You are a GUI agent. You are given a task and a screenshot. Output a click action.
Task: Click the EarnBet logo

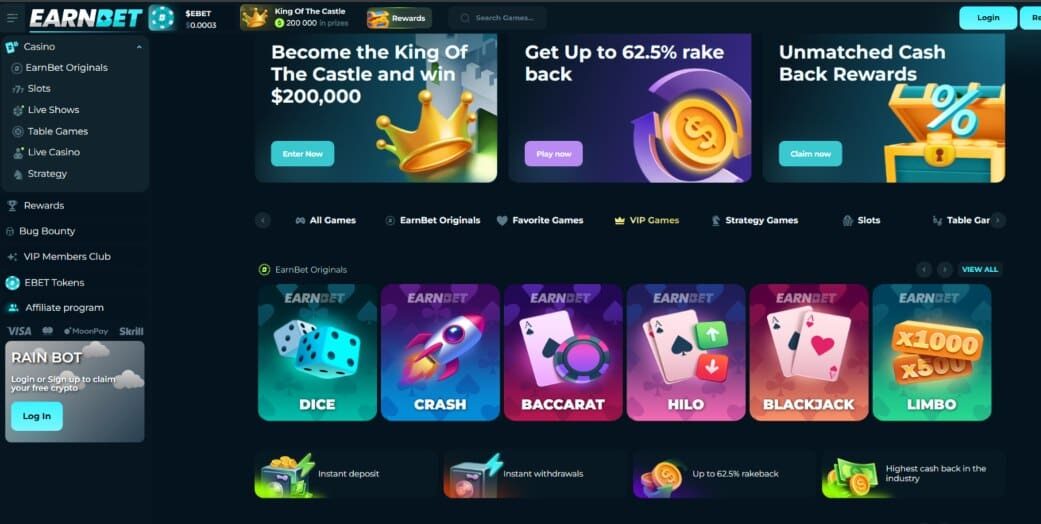86,18
